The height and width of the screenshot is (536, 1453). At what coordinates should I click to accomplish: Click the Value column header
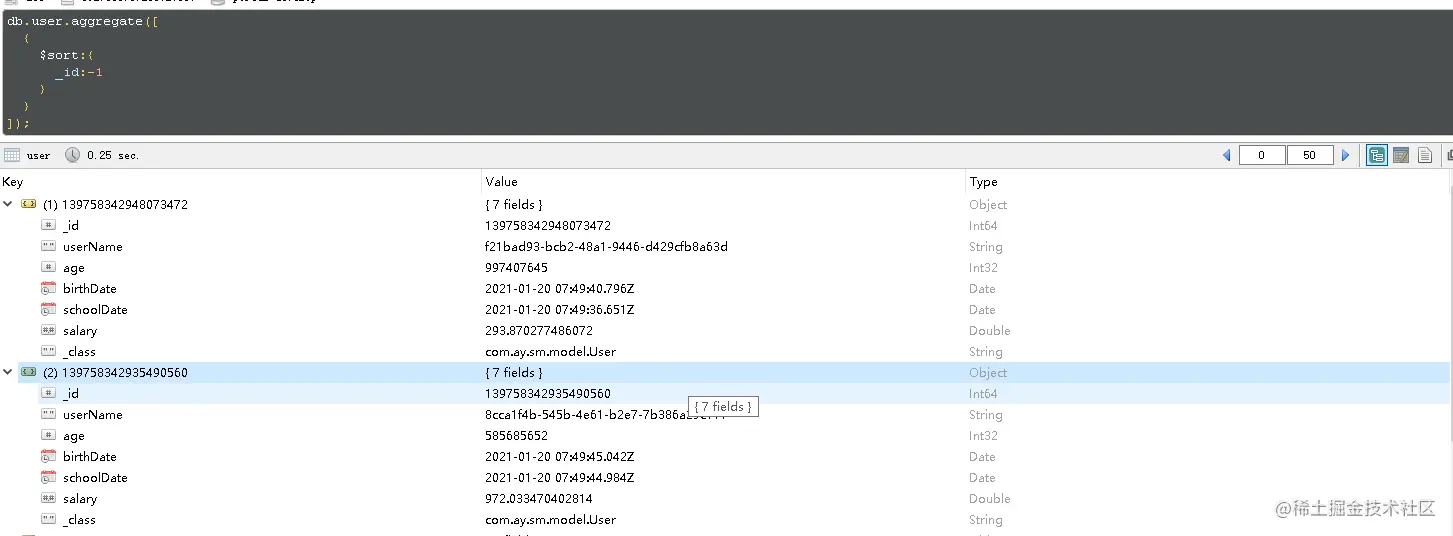501,182
